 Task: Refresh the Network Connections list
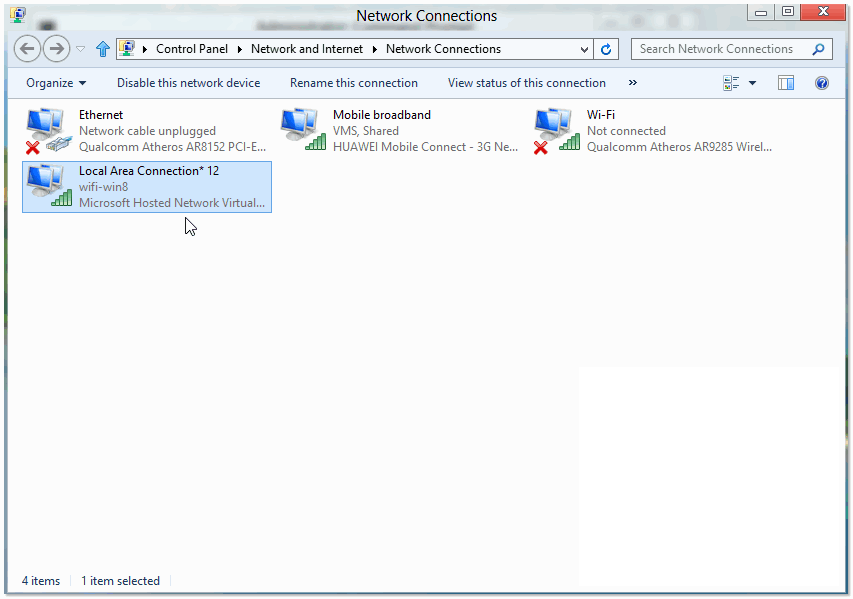[x=607, y=49]
